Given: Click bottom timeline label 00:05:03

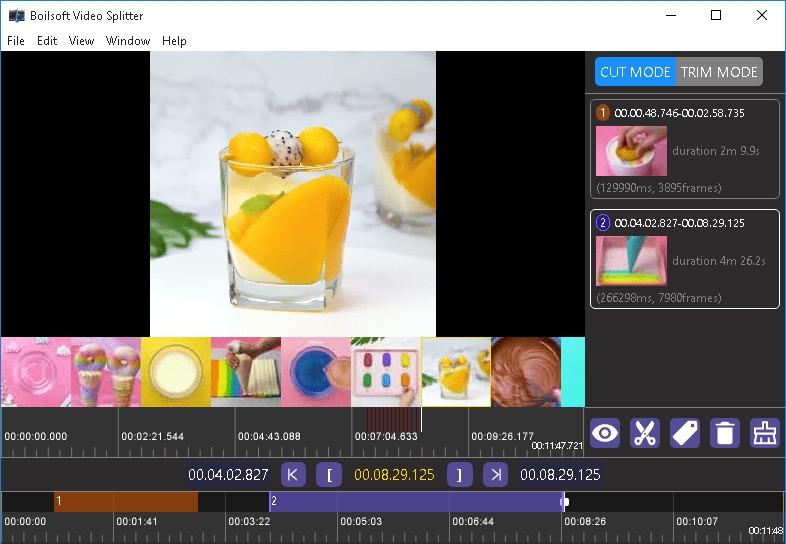Looking at the screenshot, I should 361,521.
